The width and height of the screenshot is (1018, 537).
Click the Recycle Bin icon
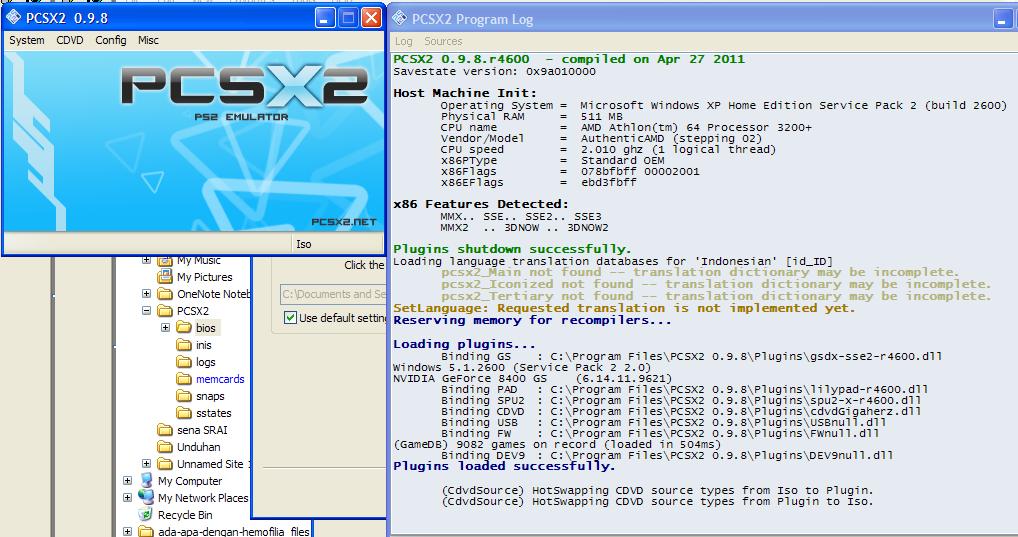(146, 514)
